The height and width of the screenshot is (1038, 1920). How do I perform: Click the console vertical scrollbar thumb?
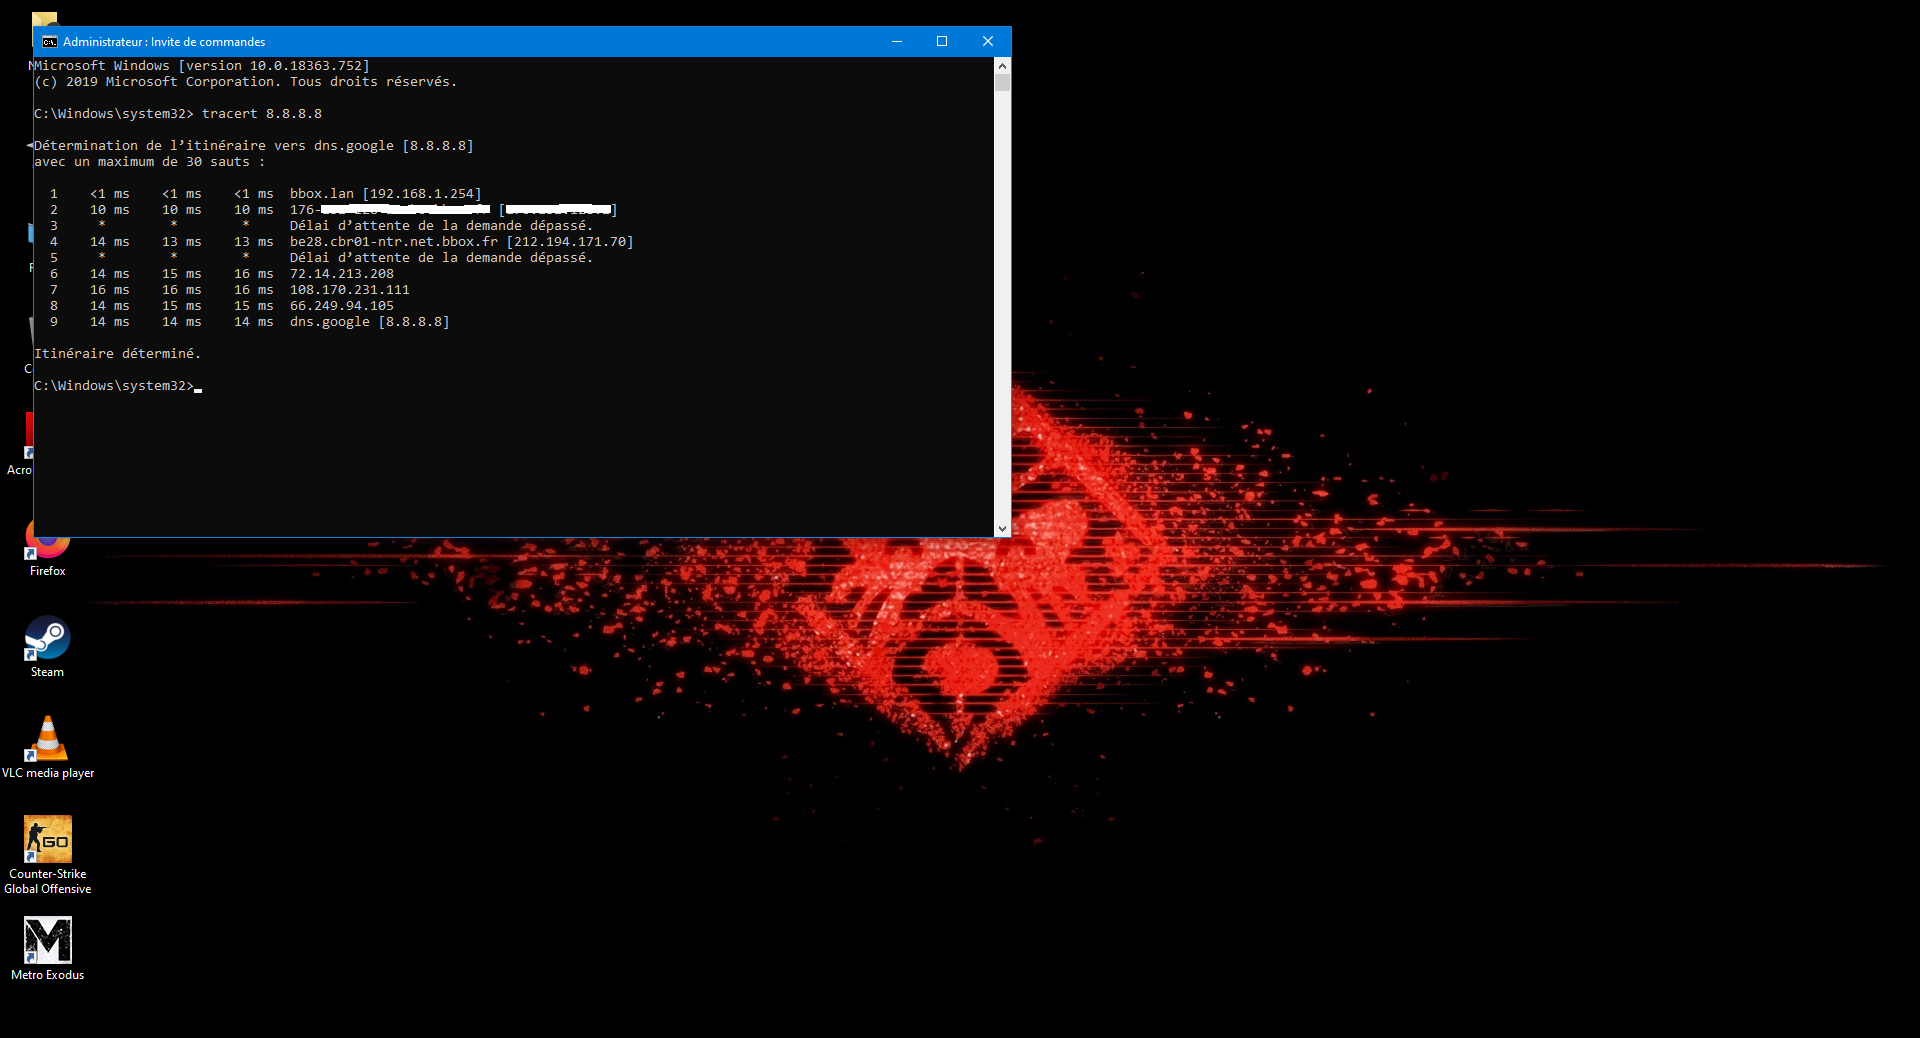tap(1002, 82)
